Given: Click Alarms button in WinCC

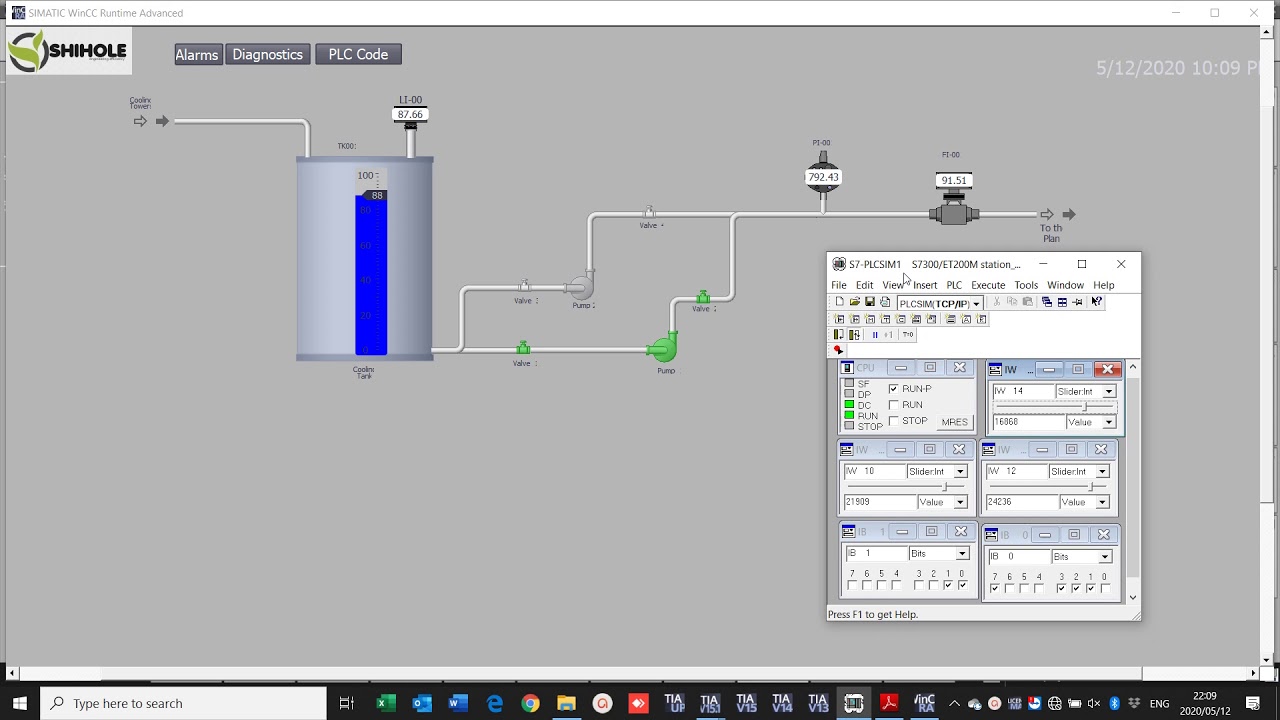Looking at the screenshot, I should [197, 55].
